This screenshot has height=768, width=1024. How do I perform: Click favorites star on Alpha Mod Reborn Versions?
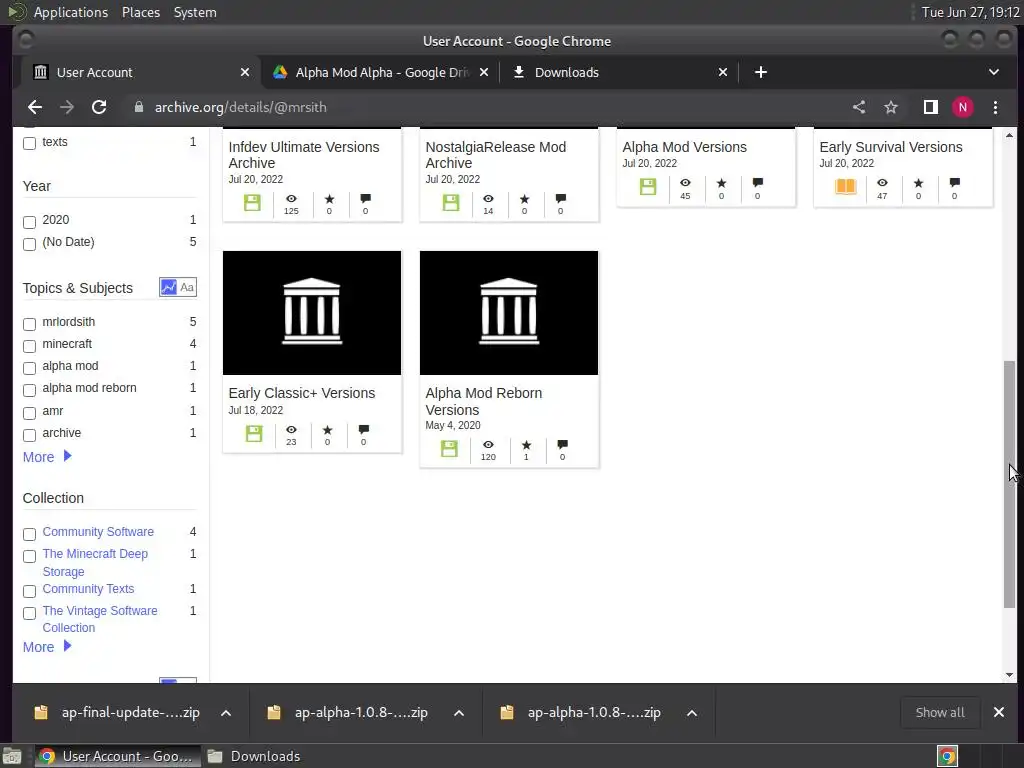(x=526, y=445)
